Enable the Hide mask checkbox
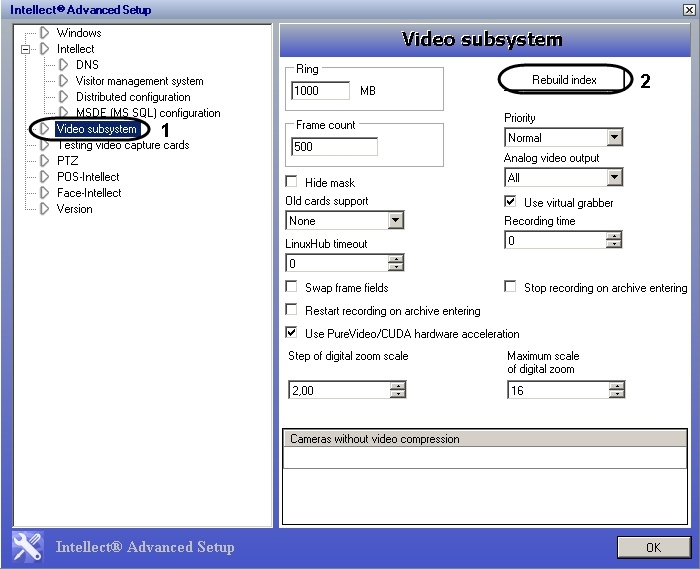This screenshot has height=569, width=700. (291, 182)
